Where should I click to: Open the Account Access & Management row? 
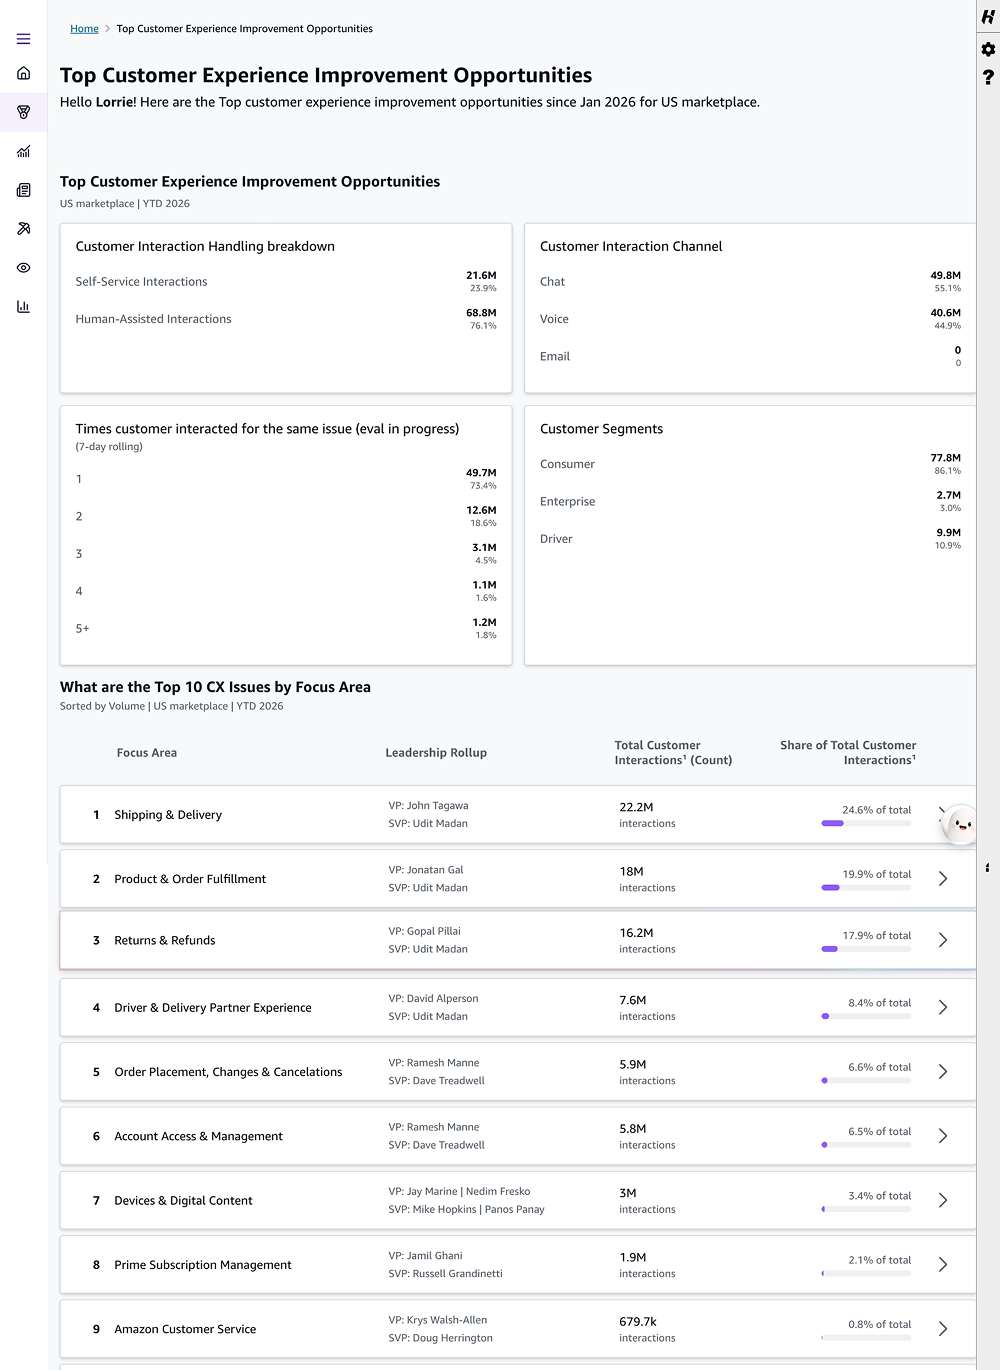(518, 1136)
